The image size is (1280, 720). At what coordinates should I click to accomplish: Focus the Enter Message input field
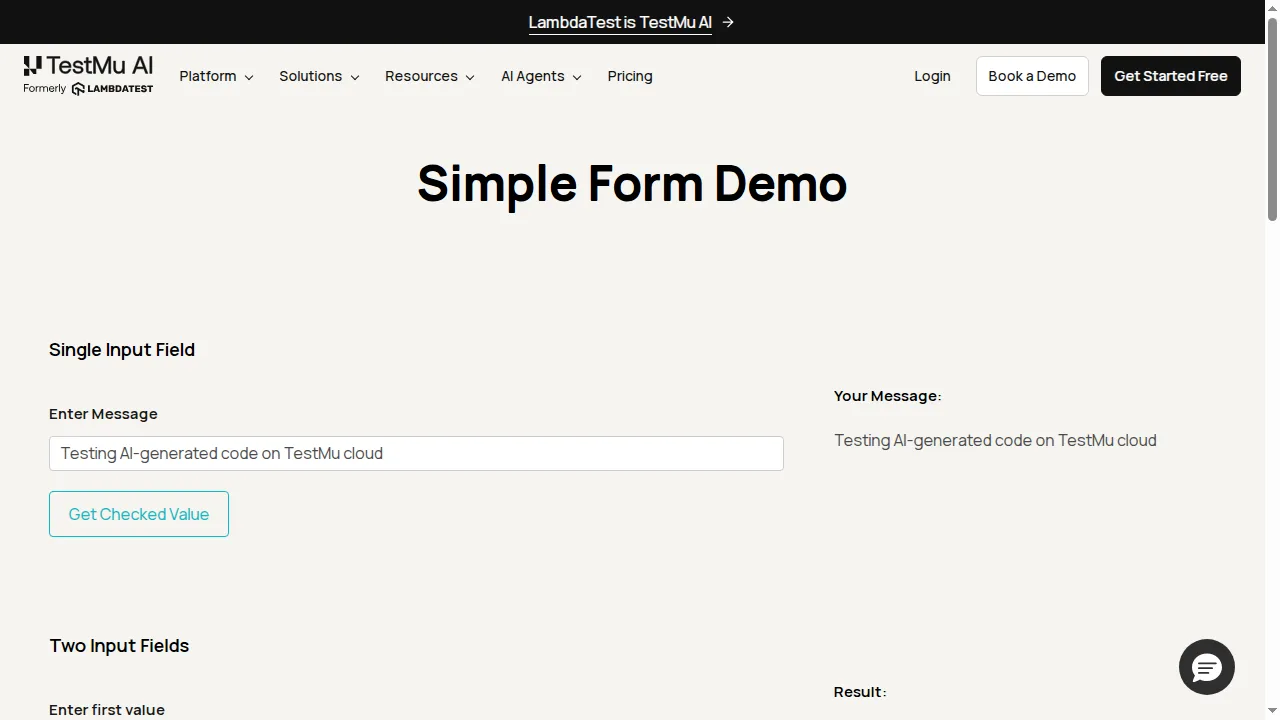click(x=416, y=453)
